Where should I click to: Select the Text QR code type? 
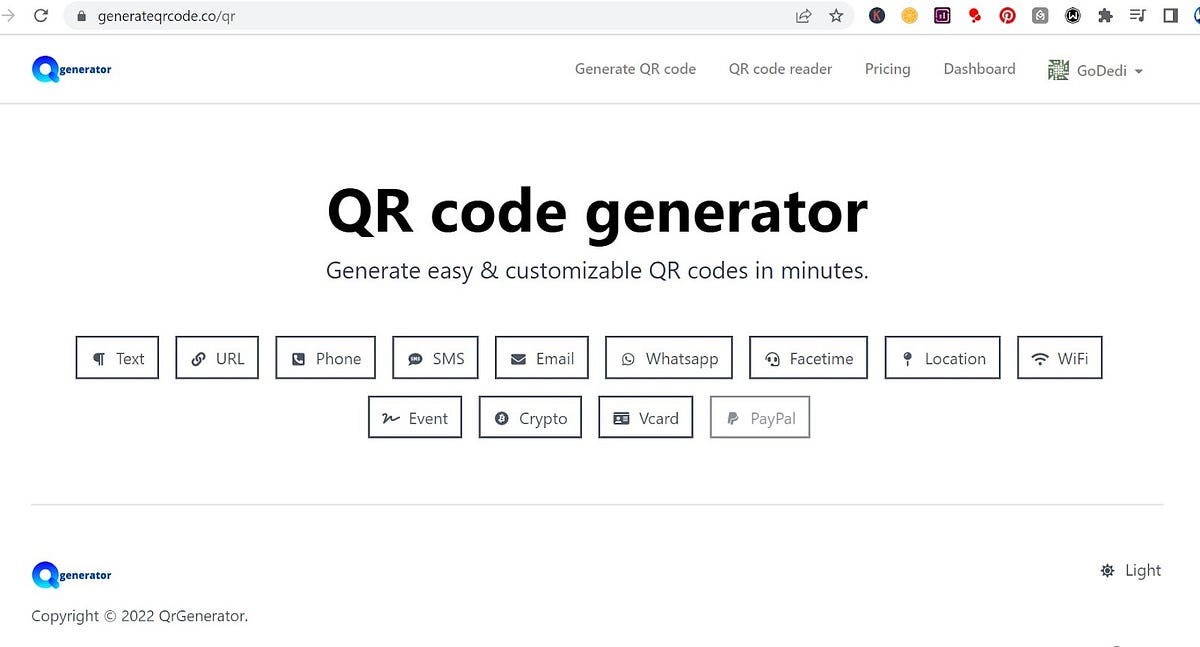(117, 357)
